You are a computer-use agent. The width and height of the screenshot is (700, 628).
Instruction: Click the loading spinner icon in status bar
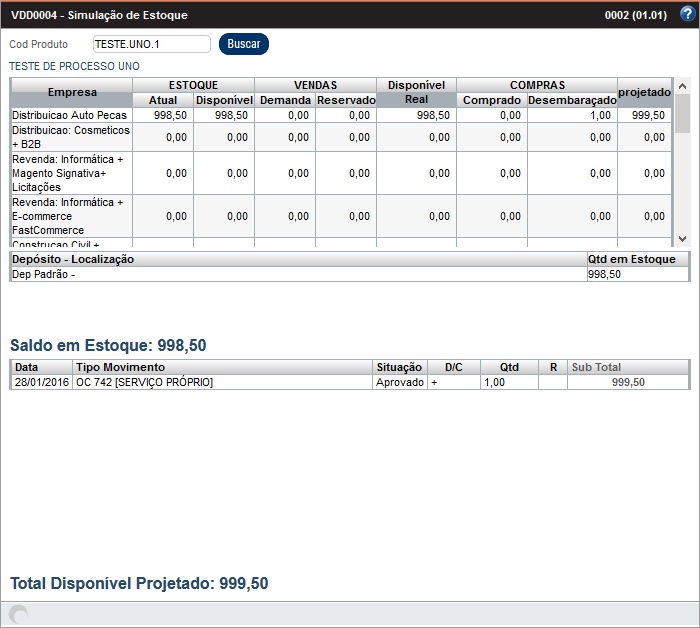pos(18,615)
